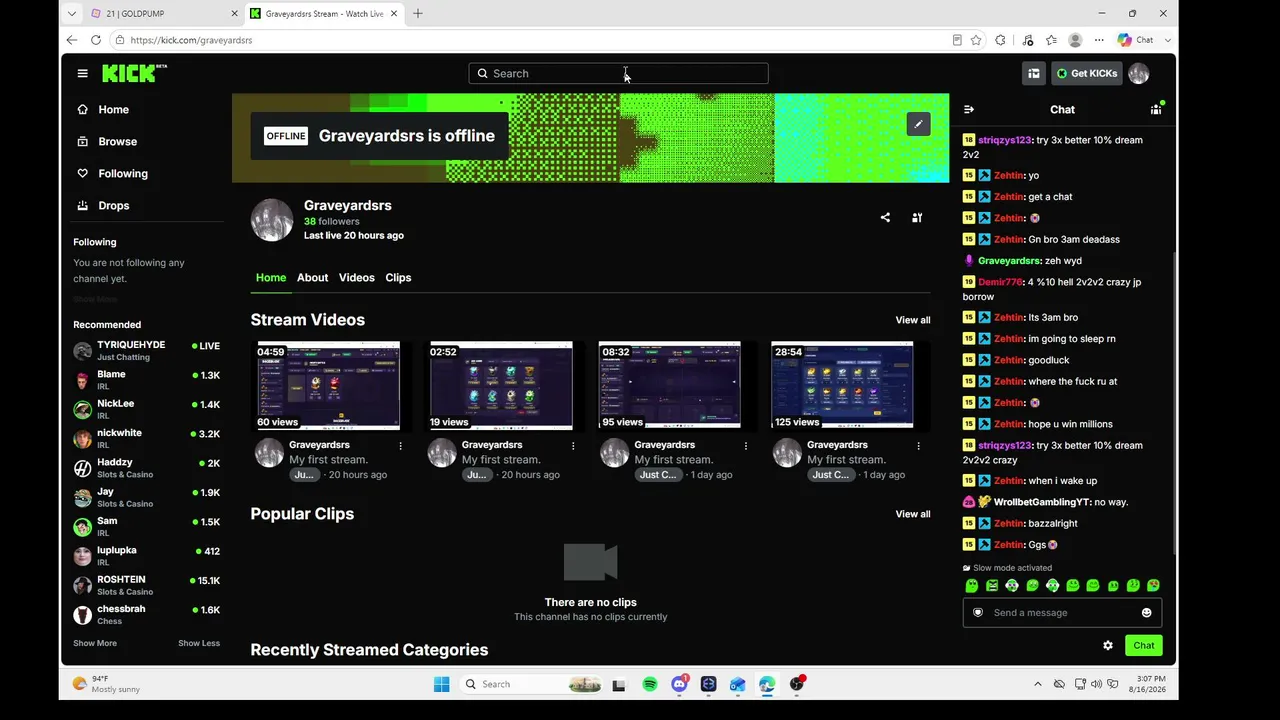Open recommended channel chessbrah
Image resolution: width=1280 pixels, height=720 pixels.
point(146,614)
